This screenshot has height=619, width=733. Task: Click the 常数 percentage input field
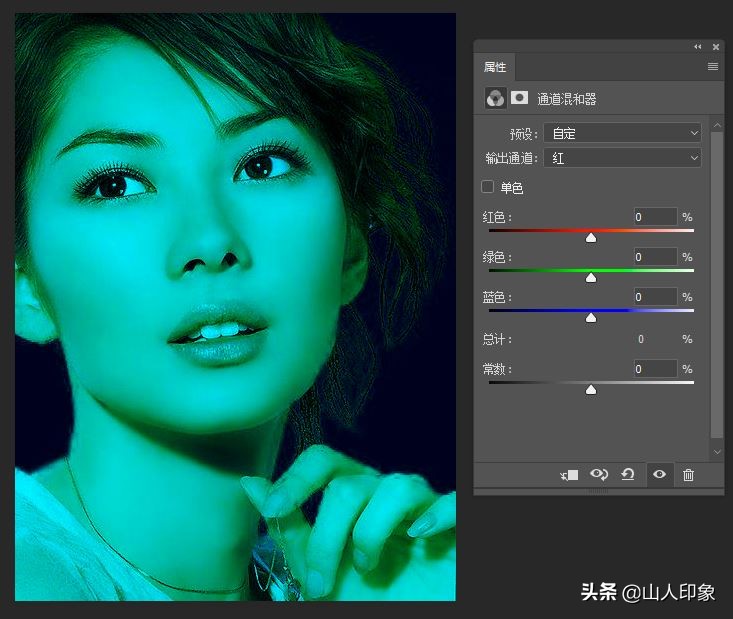tap(655, 369)
